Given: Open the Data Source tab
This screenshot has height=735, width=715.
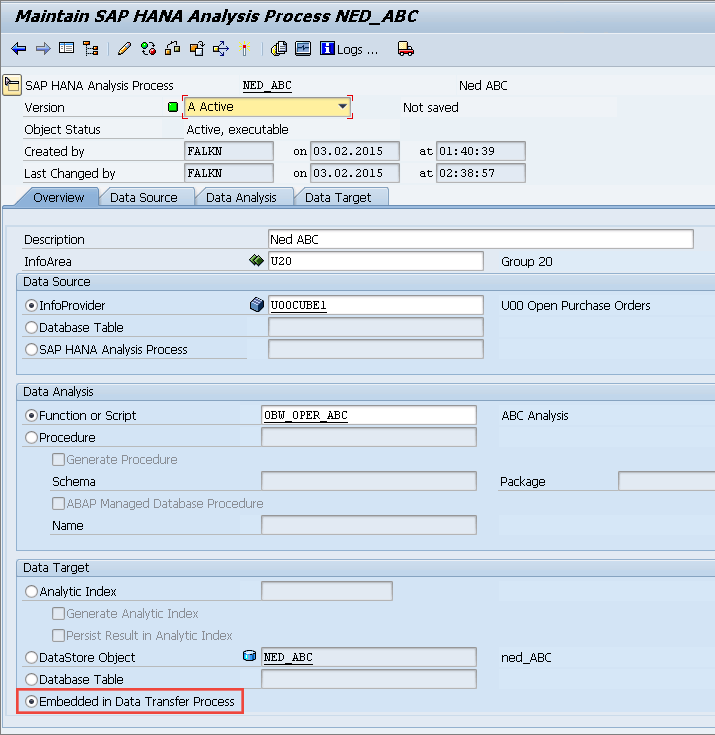Looking at the screenshot, I should coord(143,197).
